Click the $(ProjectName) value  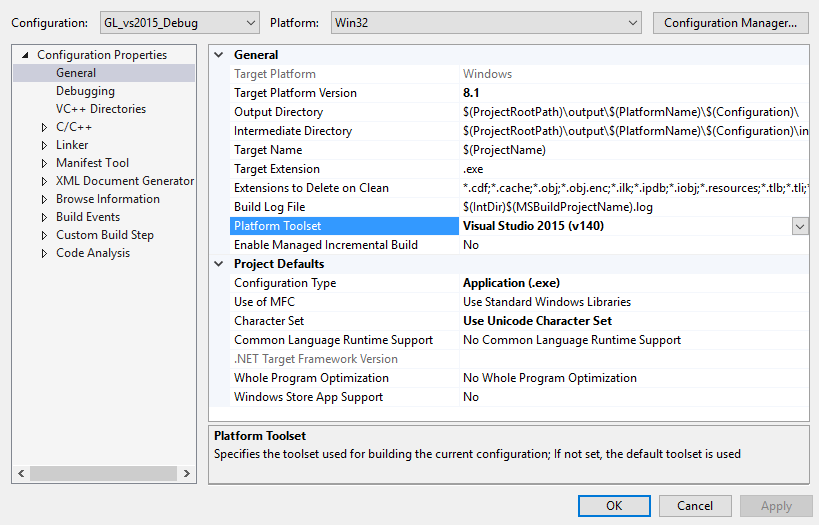(x=504, y=150)
